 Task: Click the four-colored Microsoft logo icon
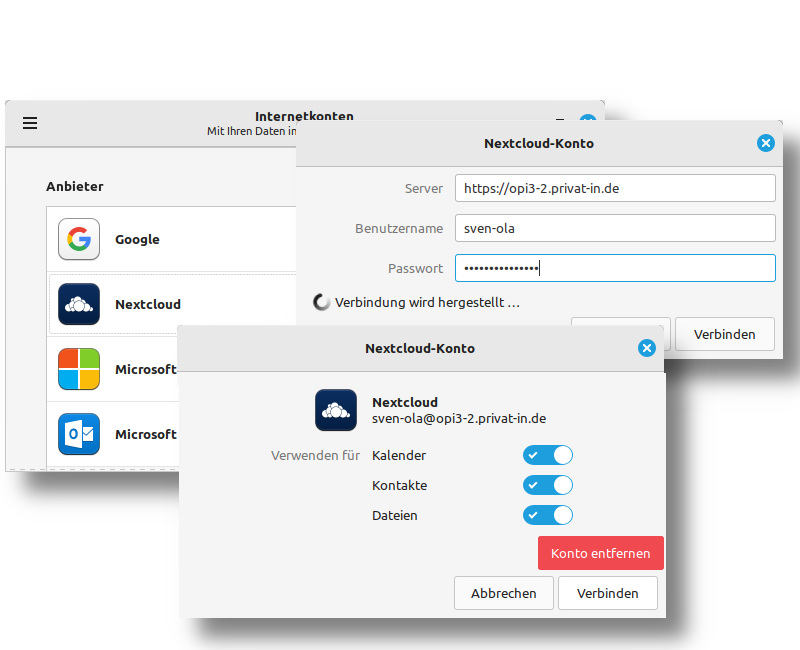pos(78,369)
